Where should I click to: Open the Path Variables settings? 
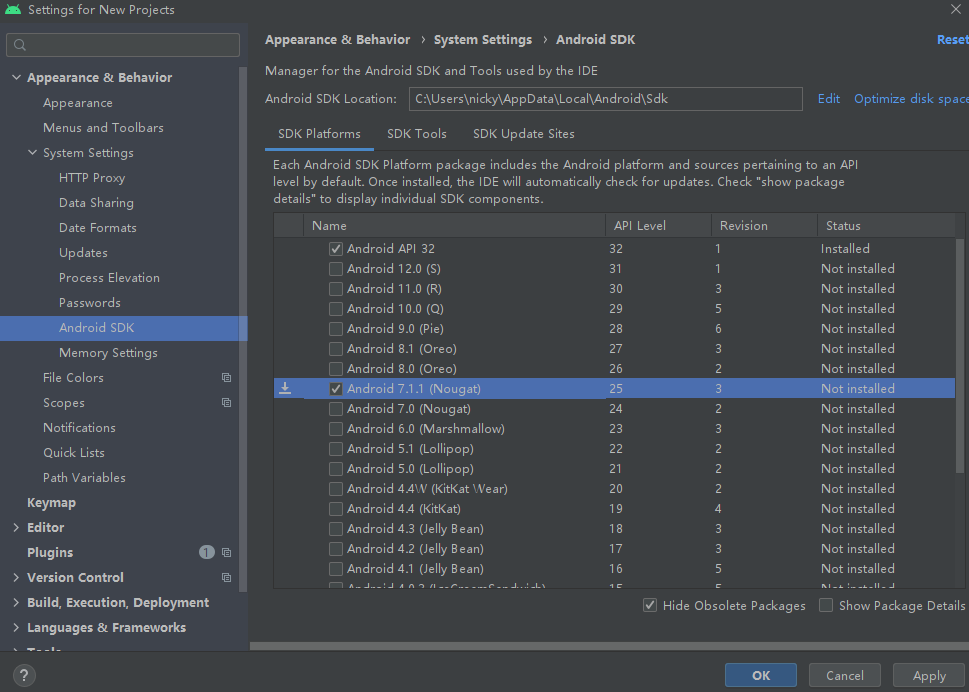[84, 478]
